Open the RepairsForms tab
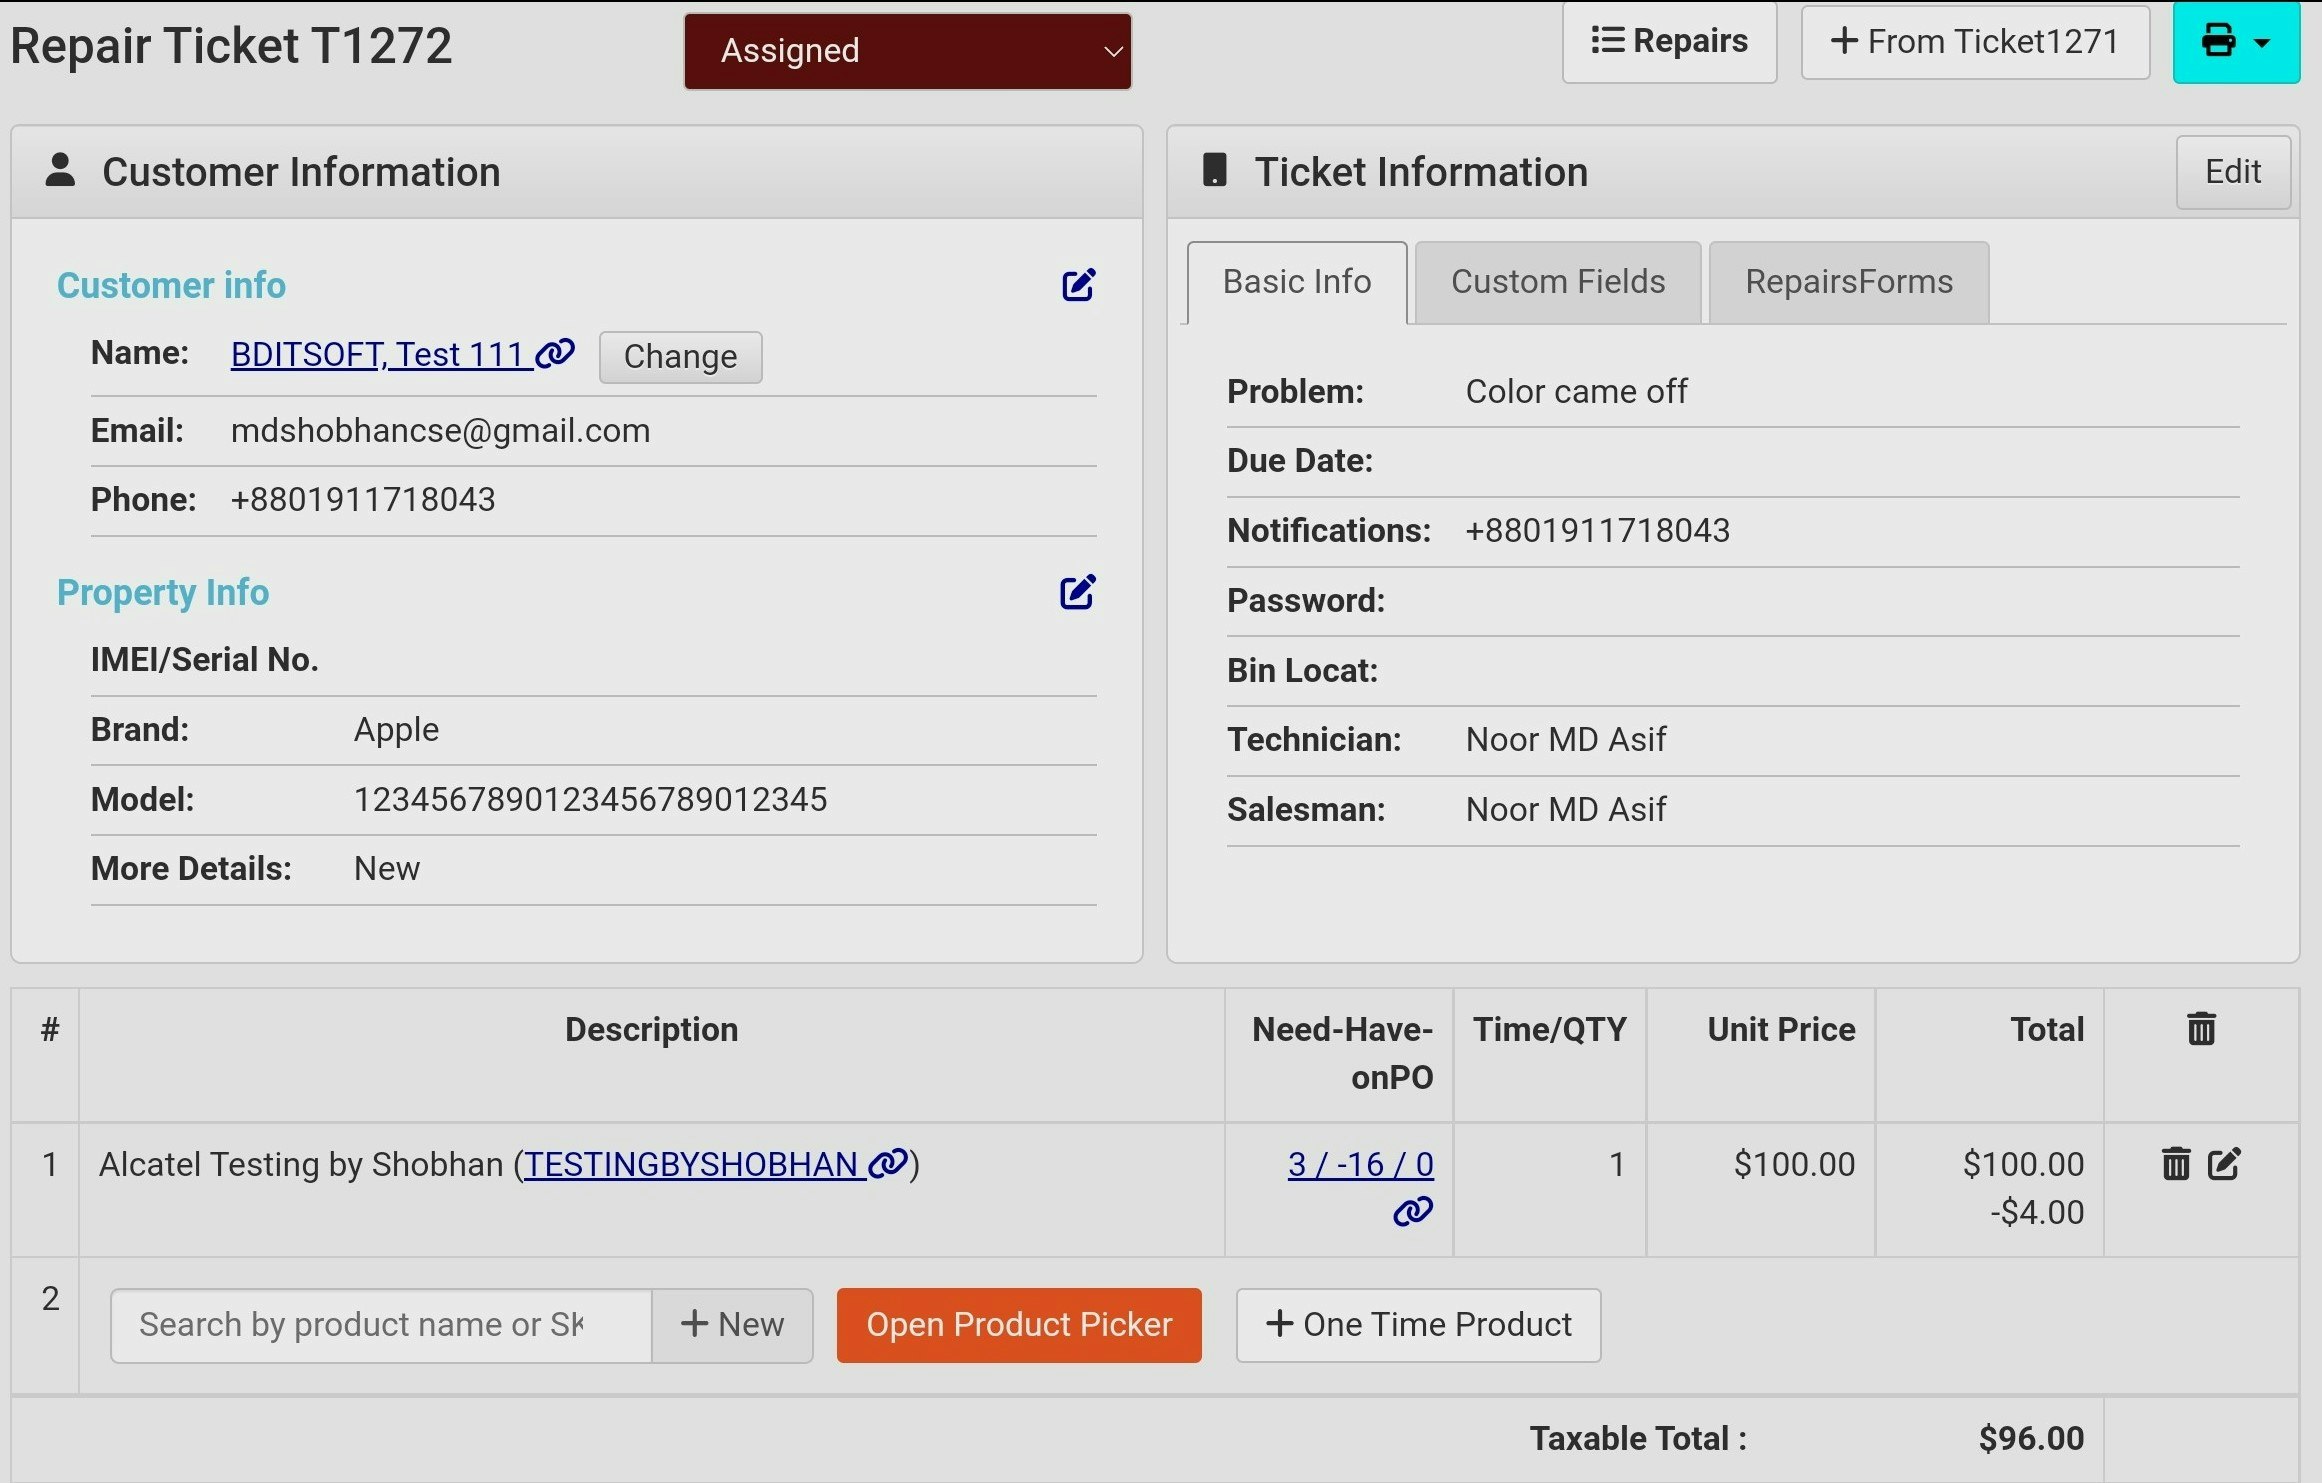Image resolution: width=2322 pixels, height=1483 pixels. pyautogui.click(x=1848, y=281)
